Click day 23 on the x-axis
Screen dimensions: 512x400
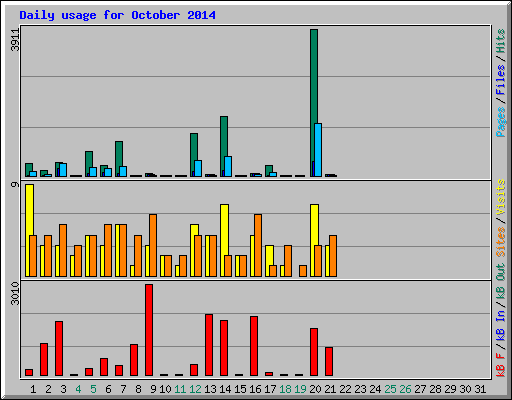360,389
